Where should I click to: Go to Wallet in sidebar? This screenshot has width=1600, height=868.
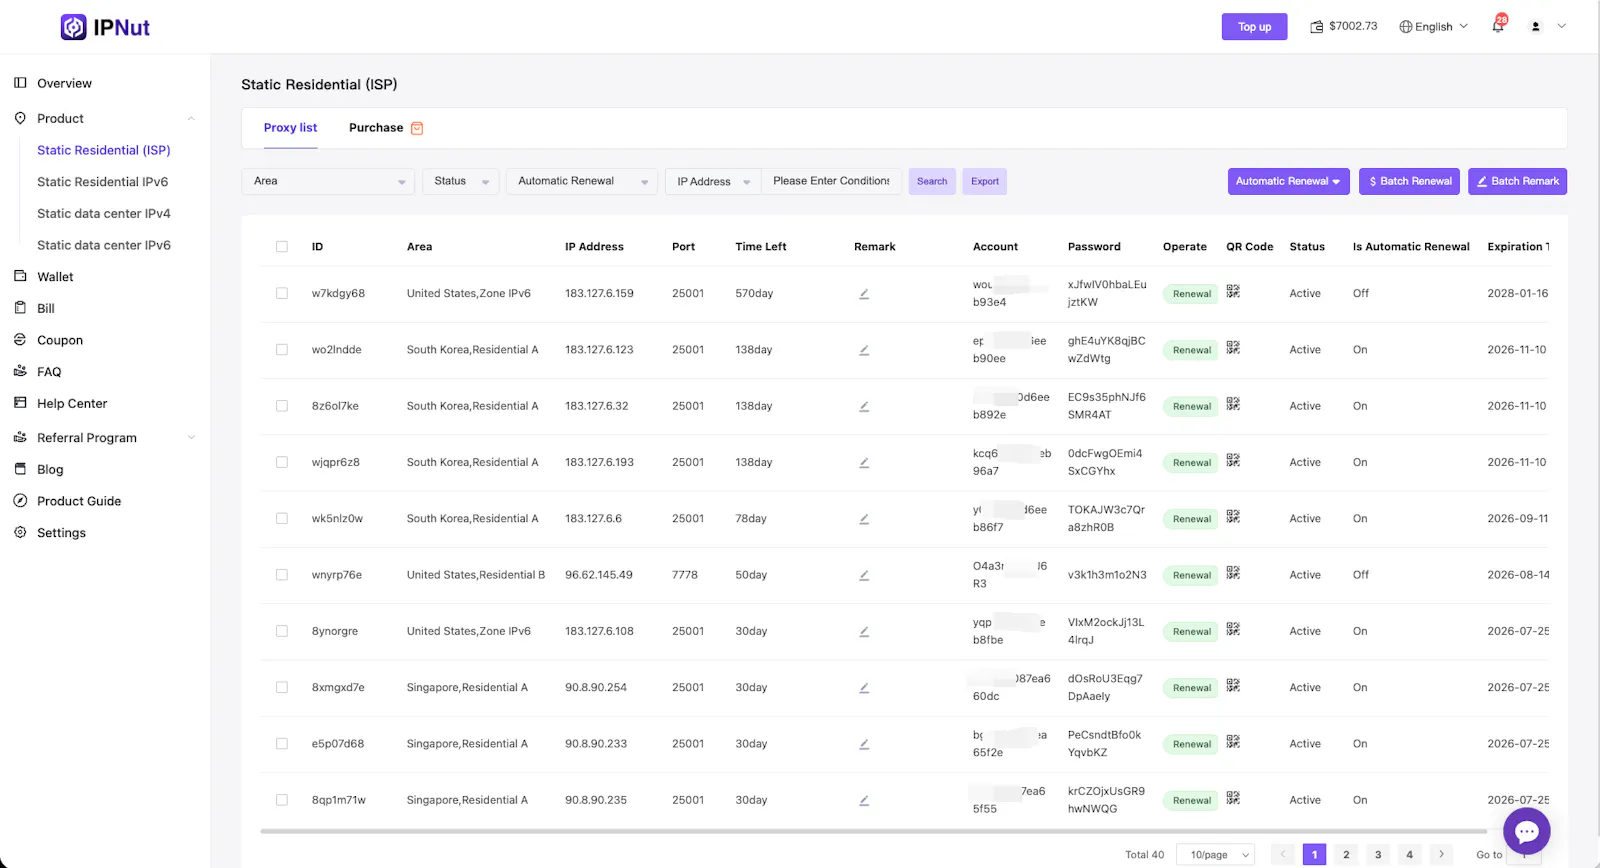tap(55, 277)
